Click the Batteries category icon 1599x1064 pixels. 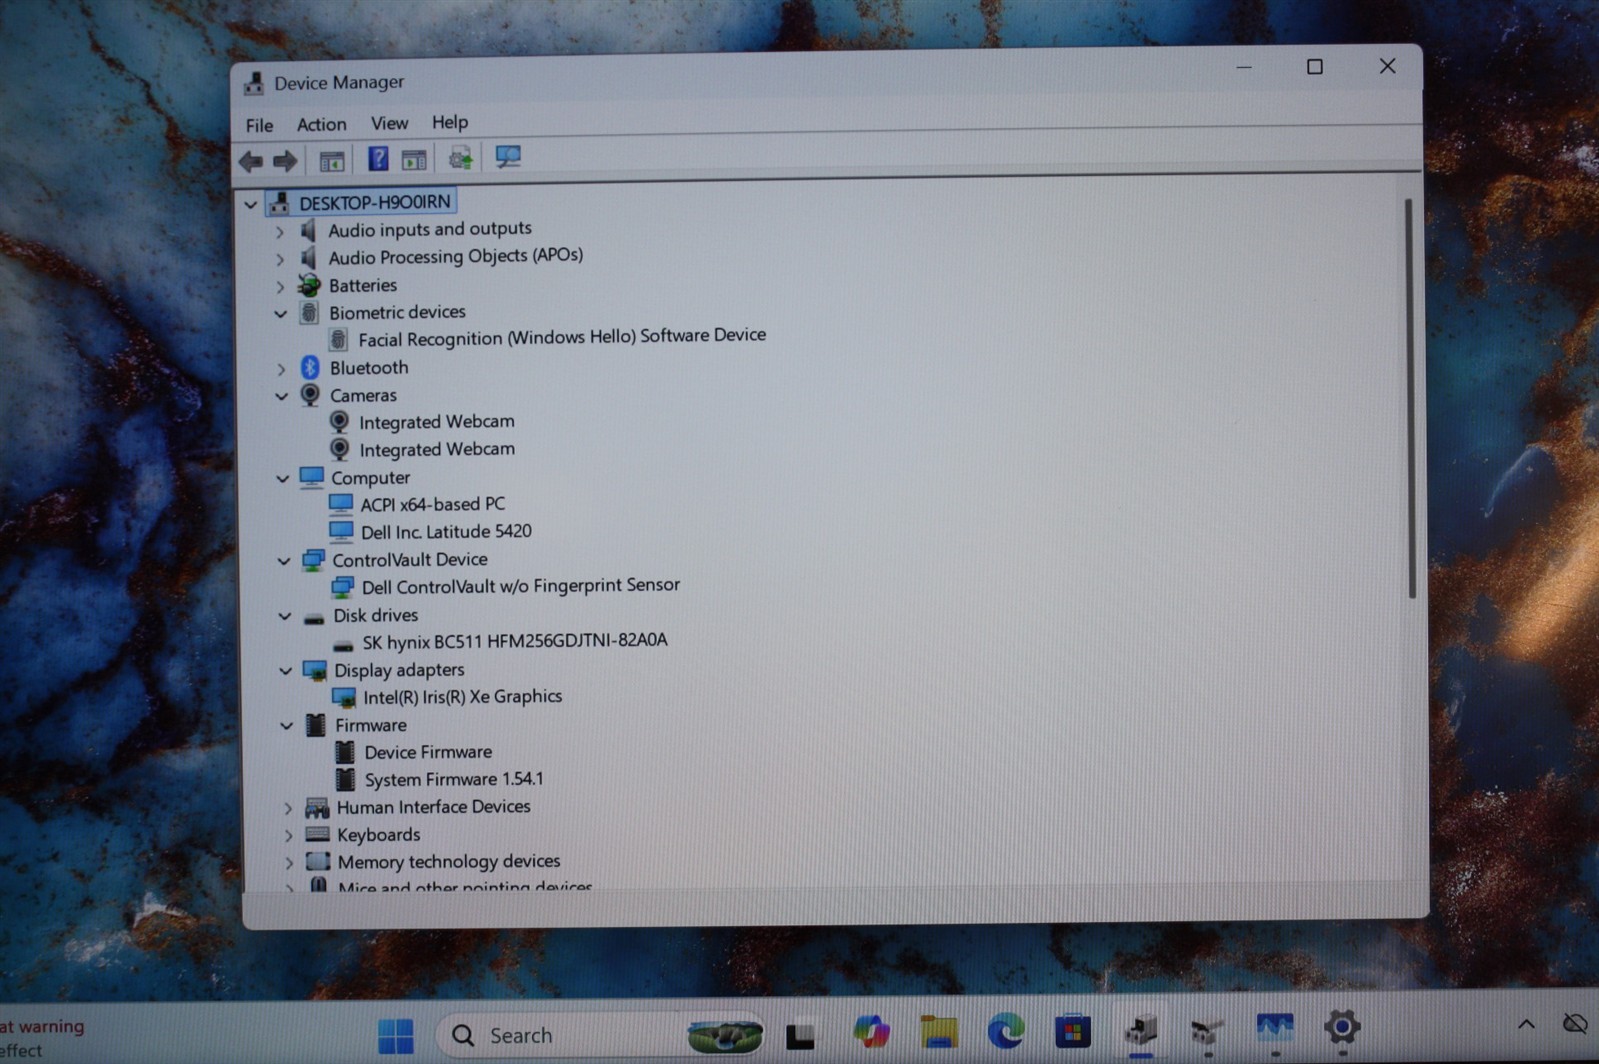pyautogui.click(x=309, y=285)
